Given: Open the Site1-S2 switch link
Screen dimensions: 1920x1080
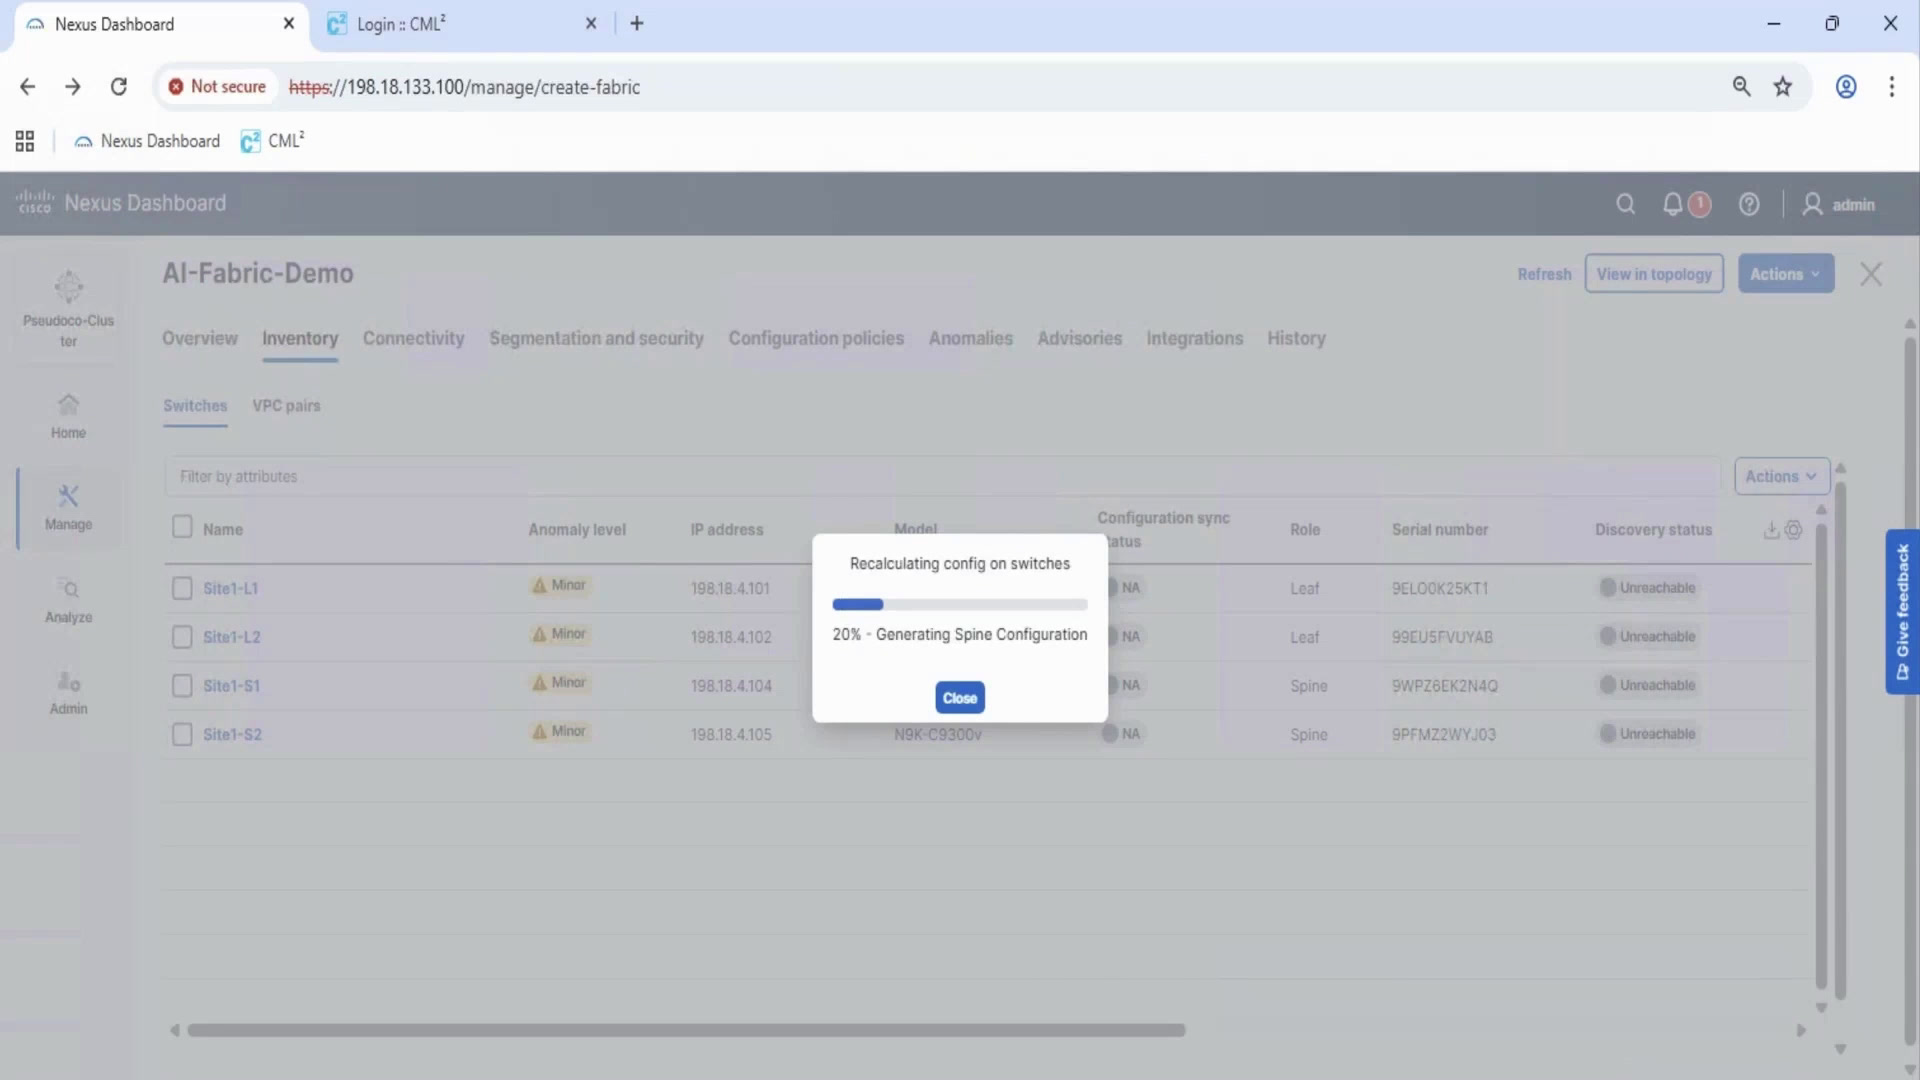Looking at the screenshot, I should pos(232,735).
